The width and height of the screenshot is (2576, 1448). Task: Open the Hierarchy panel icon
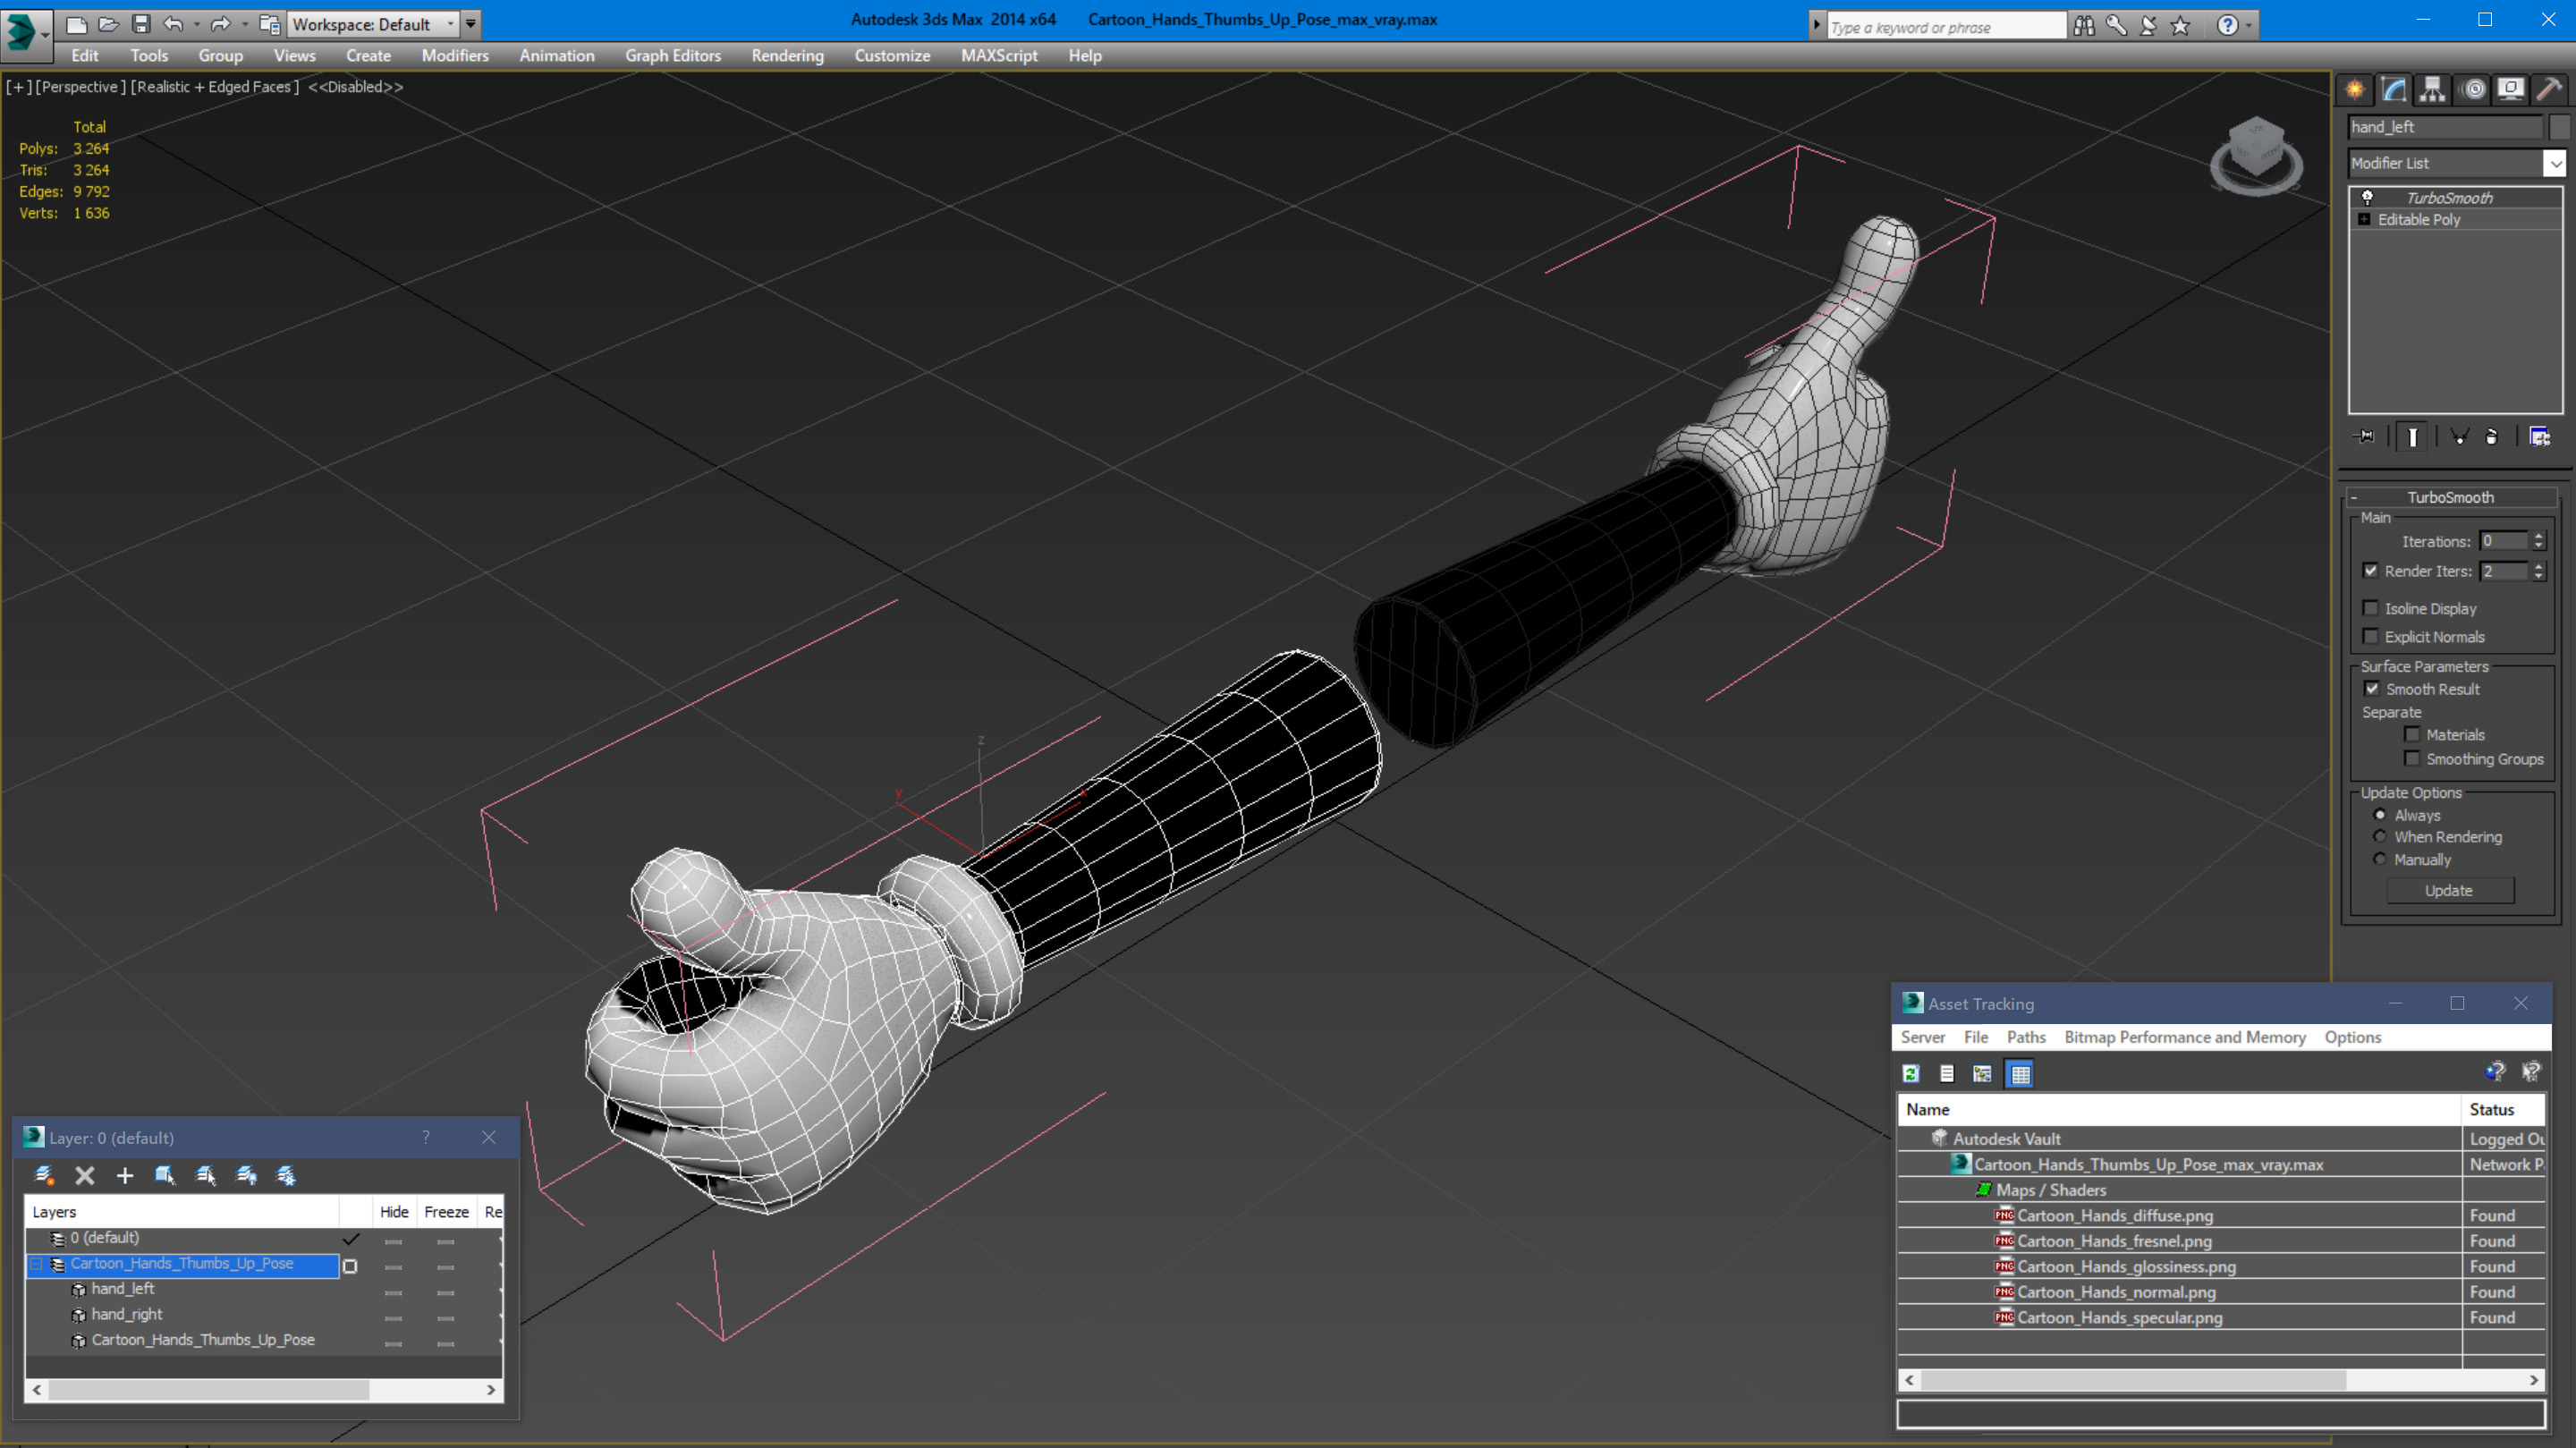click(2432, 90)
